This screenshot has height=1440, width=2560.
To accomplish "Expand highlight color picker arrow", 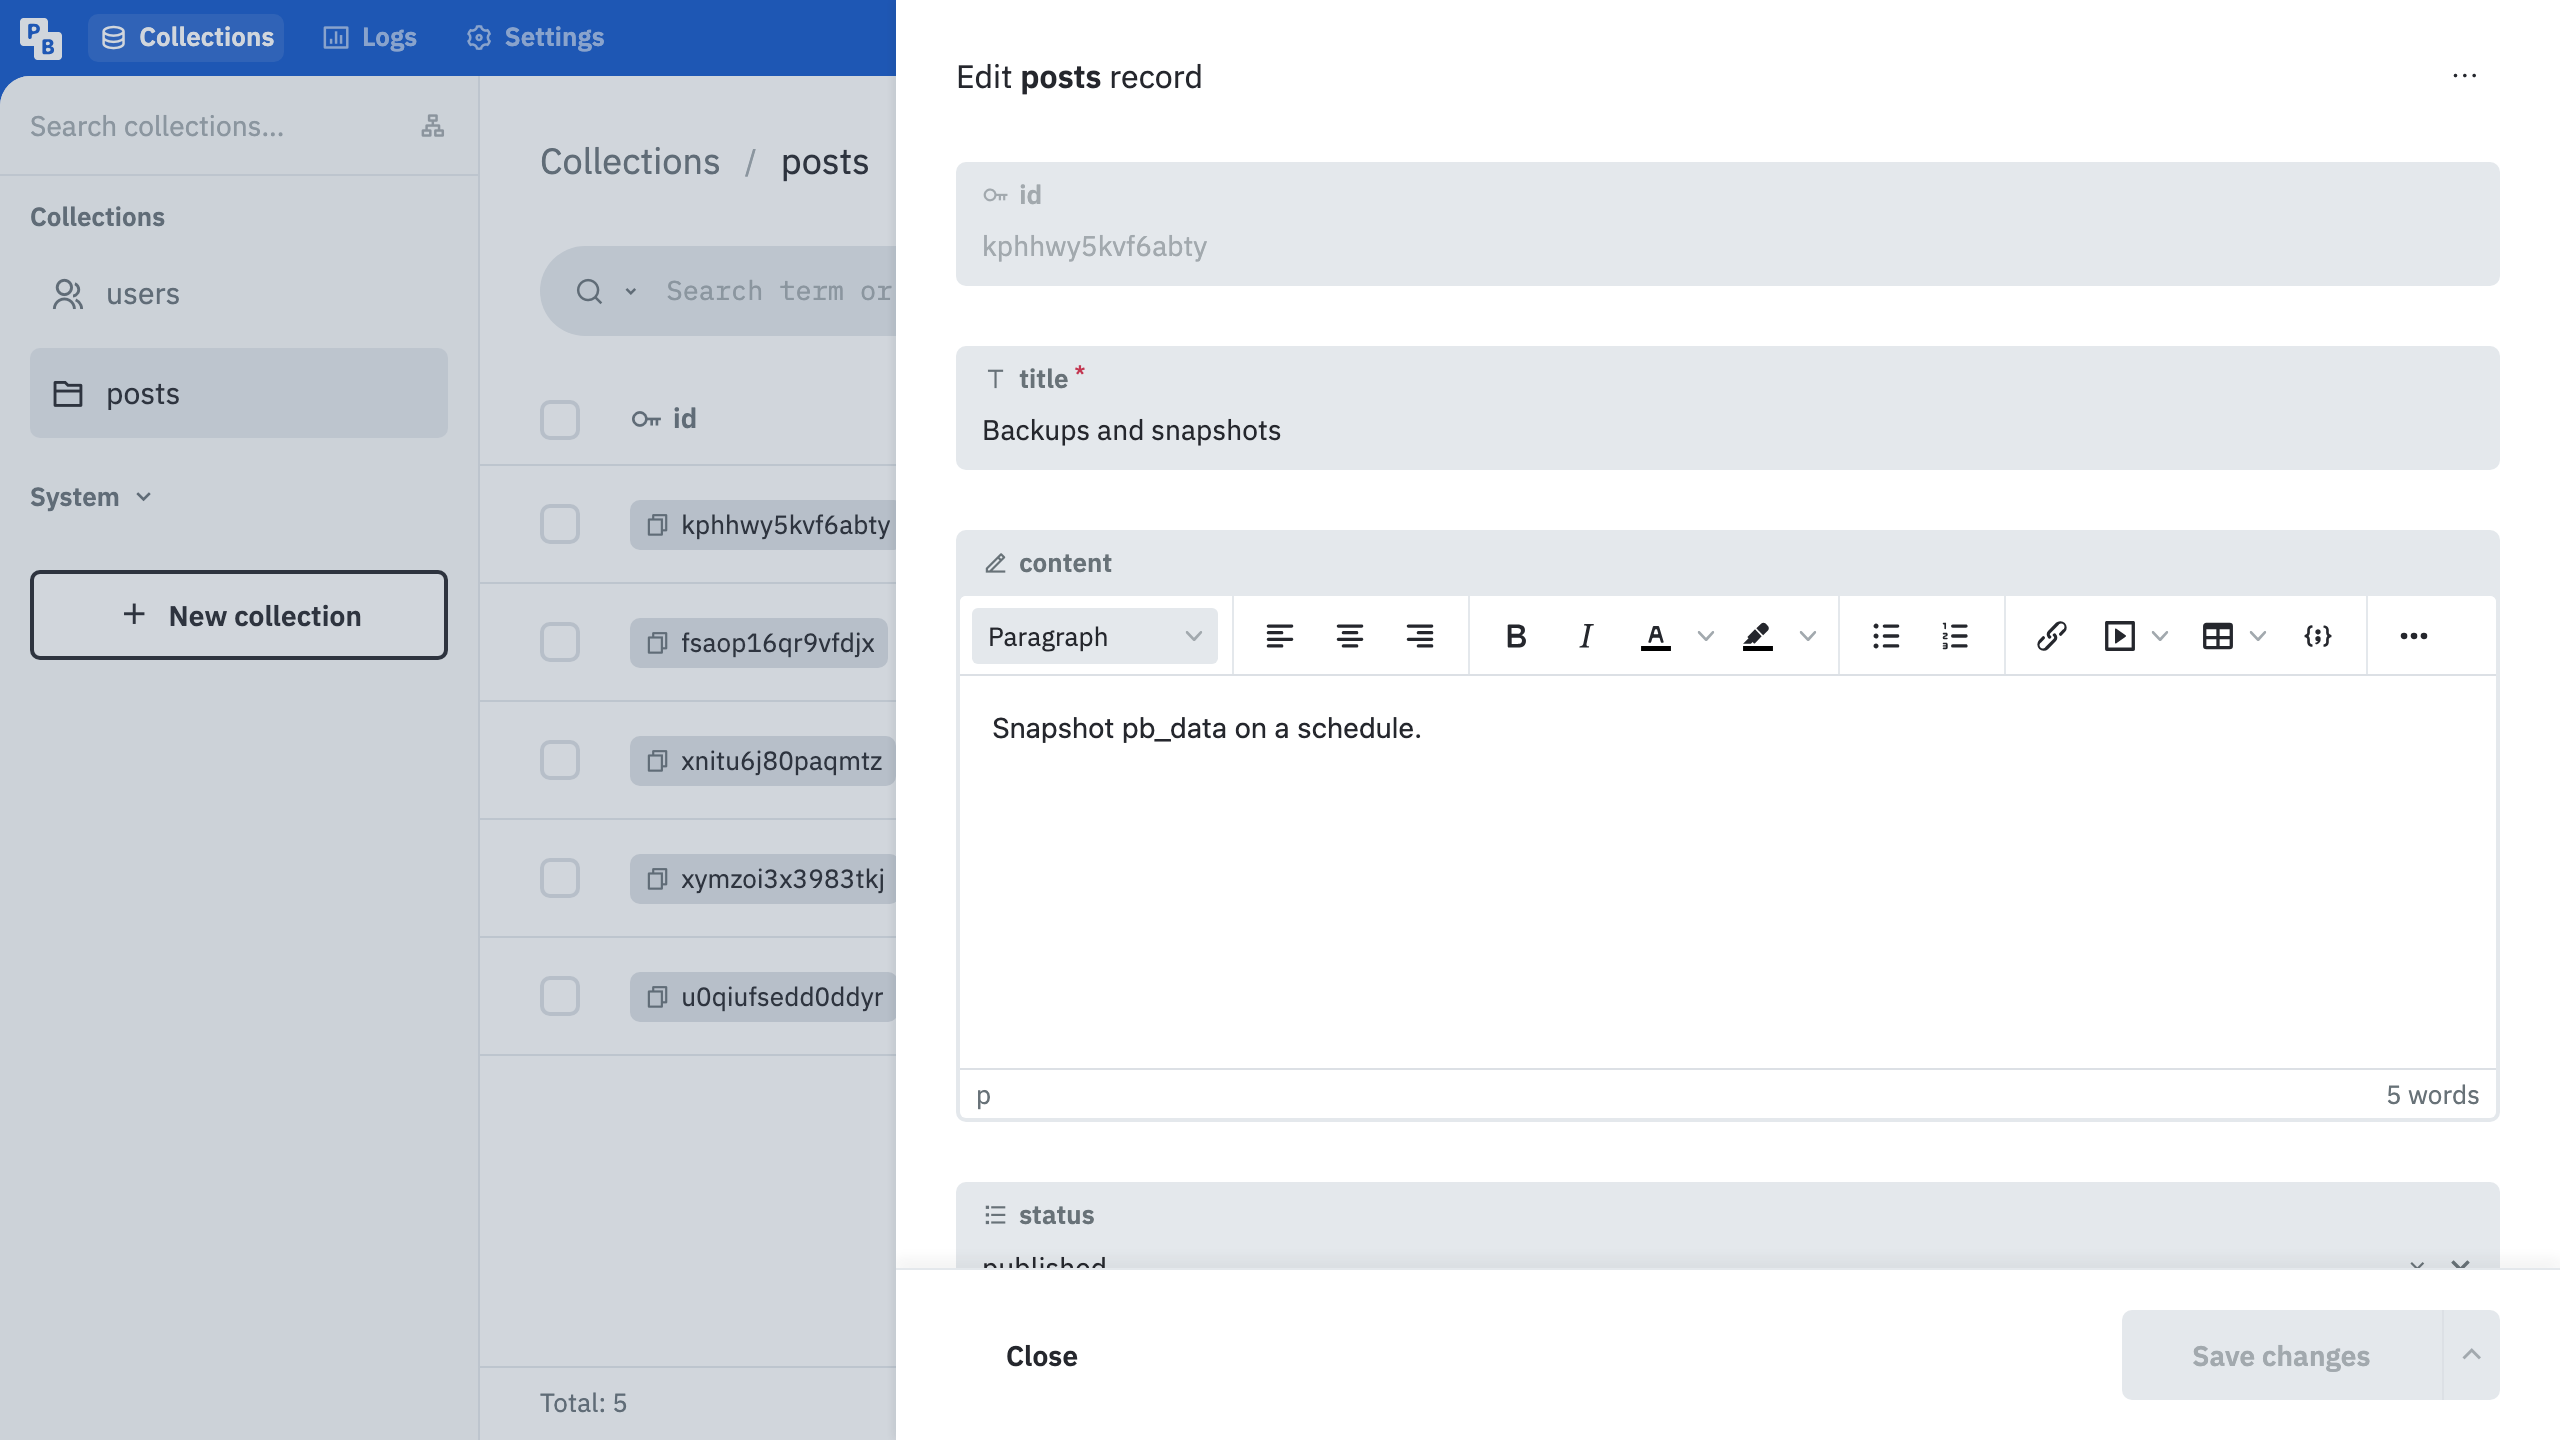I will (x=1808, y=636).
